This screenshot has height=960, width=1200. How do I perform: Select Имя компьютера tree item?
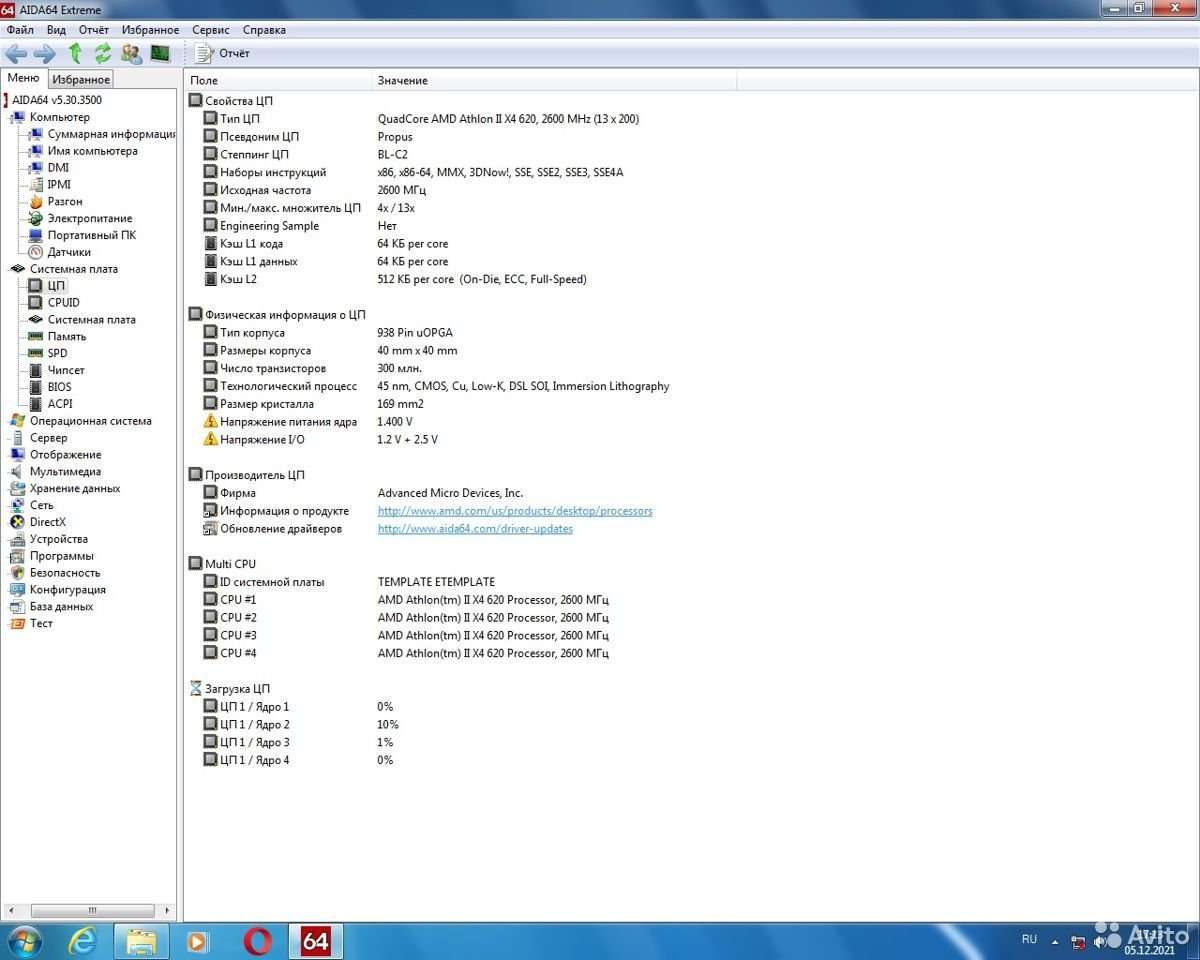point(93,151)
